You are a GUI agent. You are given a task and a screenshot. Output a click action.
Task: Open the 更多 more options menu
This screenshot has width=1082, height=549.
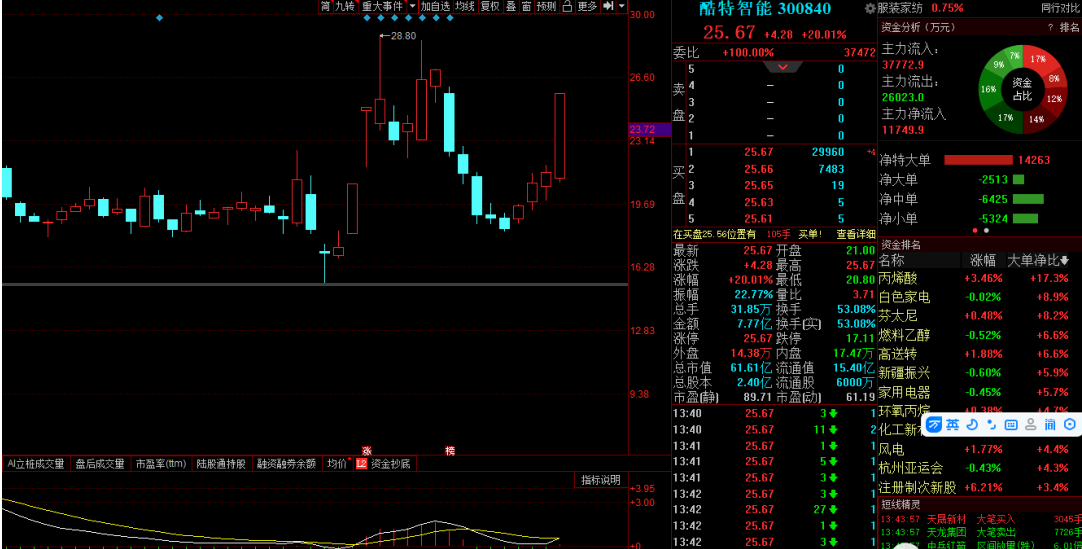(x=587, y=6)
